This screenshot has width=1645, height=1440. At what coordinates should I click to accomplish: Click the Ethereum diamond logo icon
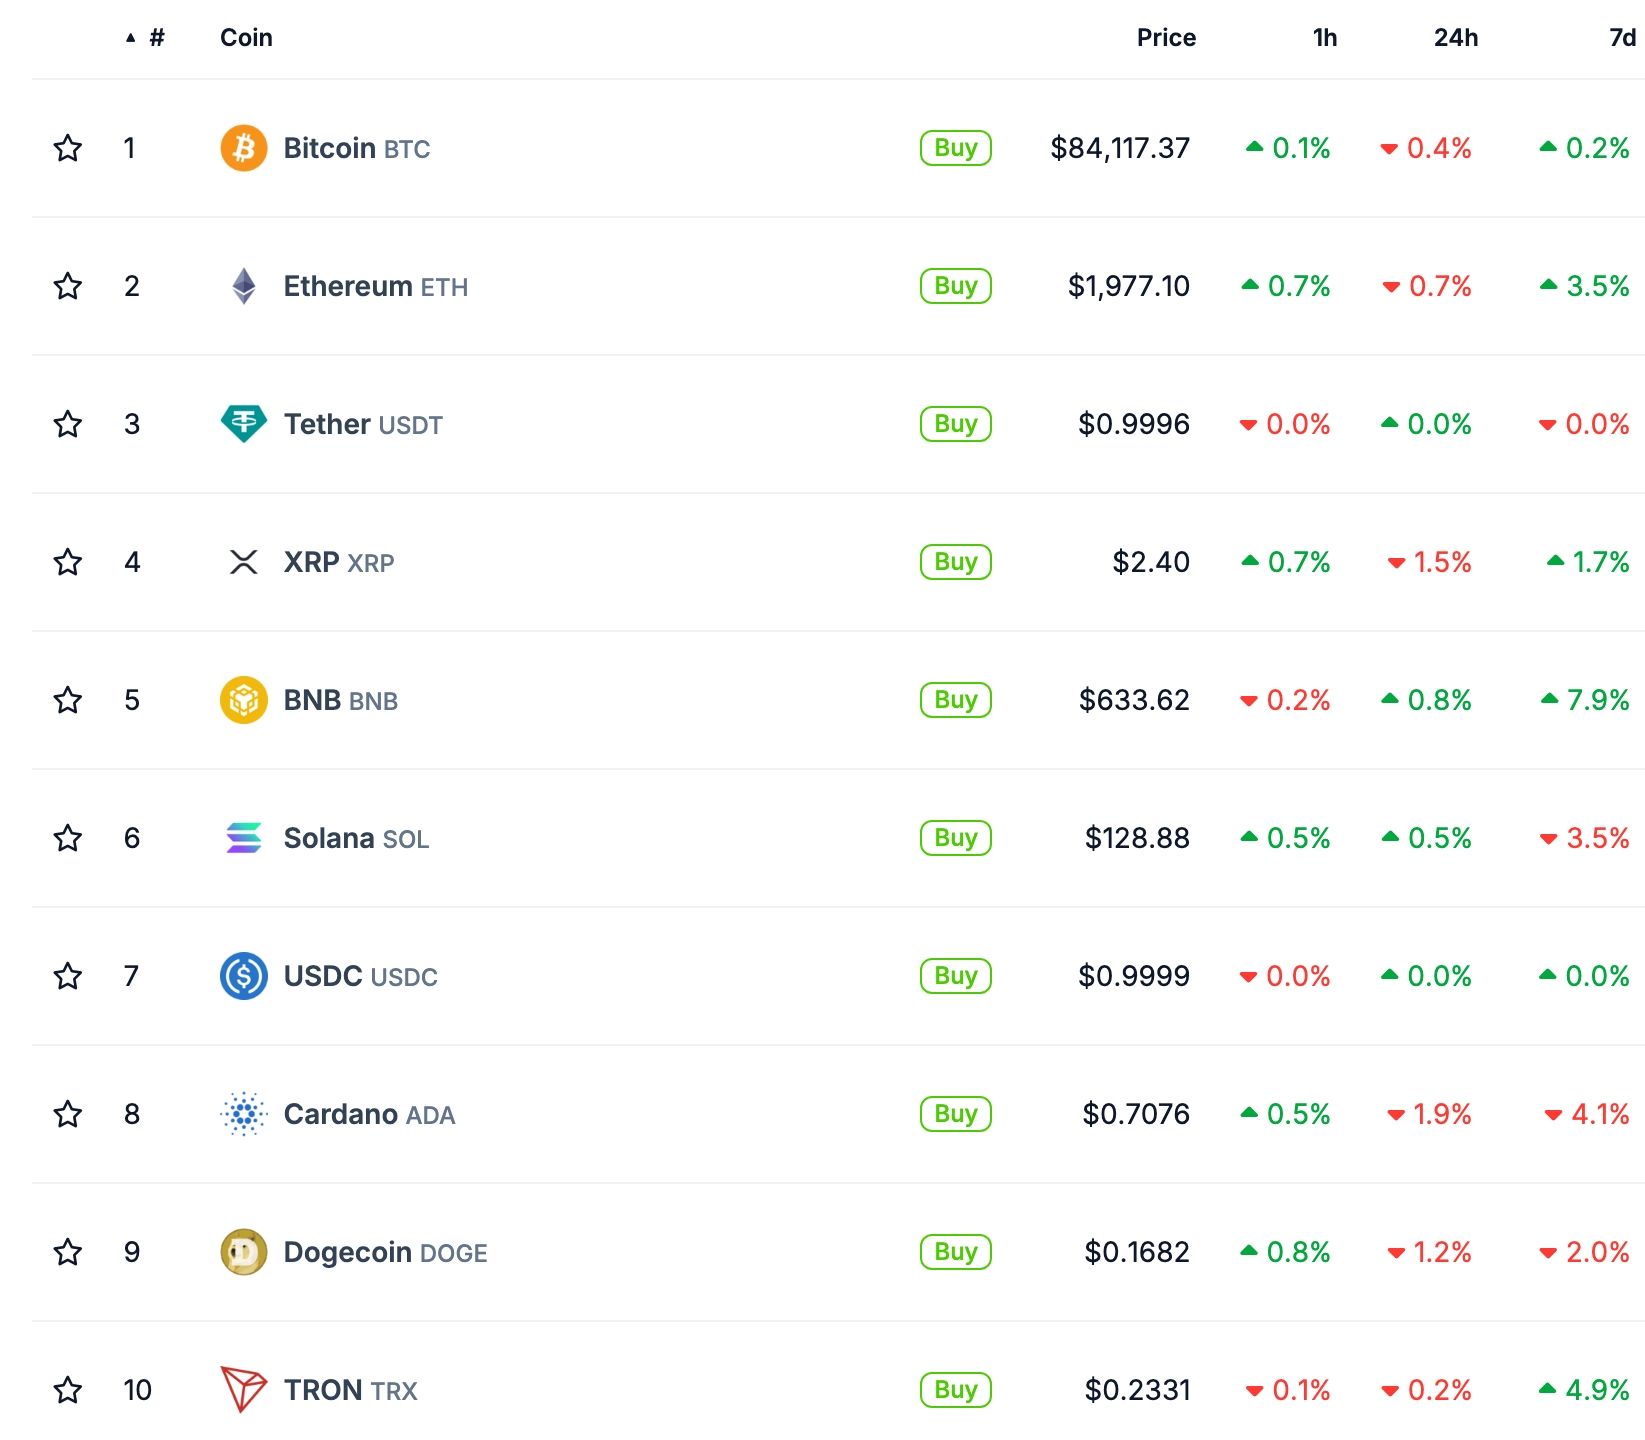click(x=243, y=286)
